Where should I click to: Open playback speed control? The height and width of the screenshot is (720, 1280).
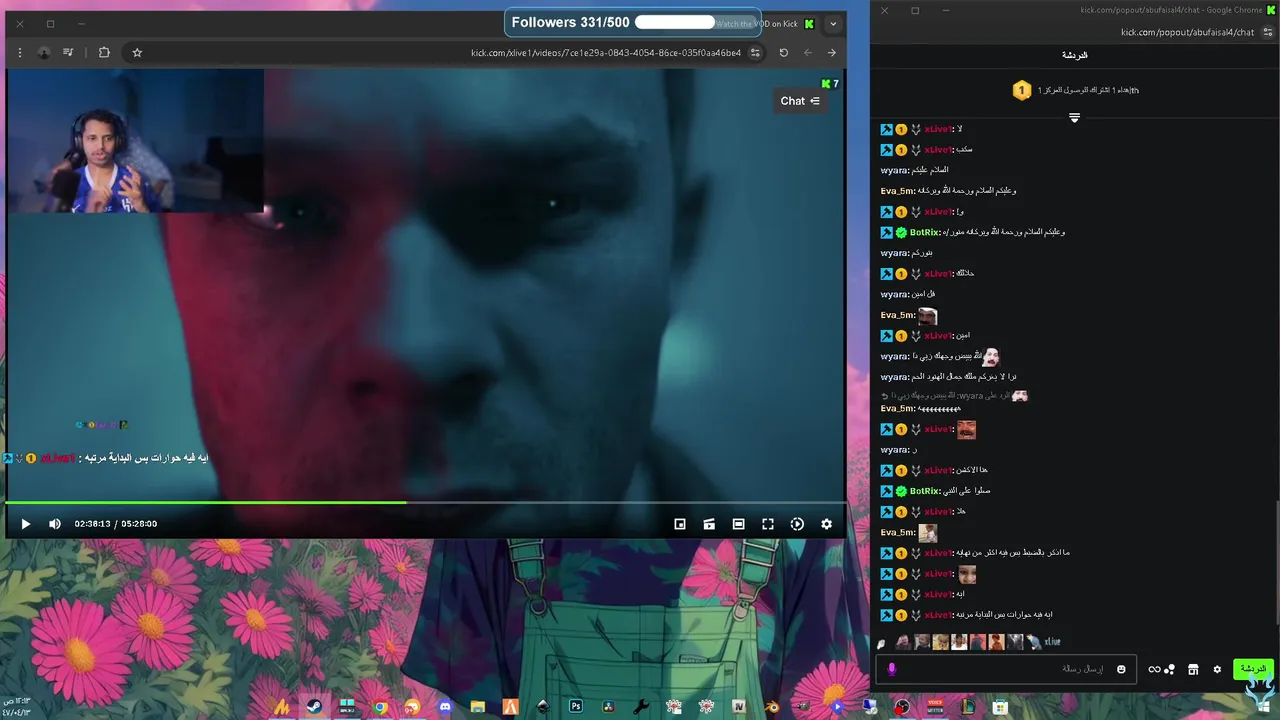[x=797, y=524]
